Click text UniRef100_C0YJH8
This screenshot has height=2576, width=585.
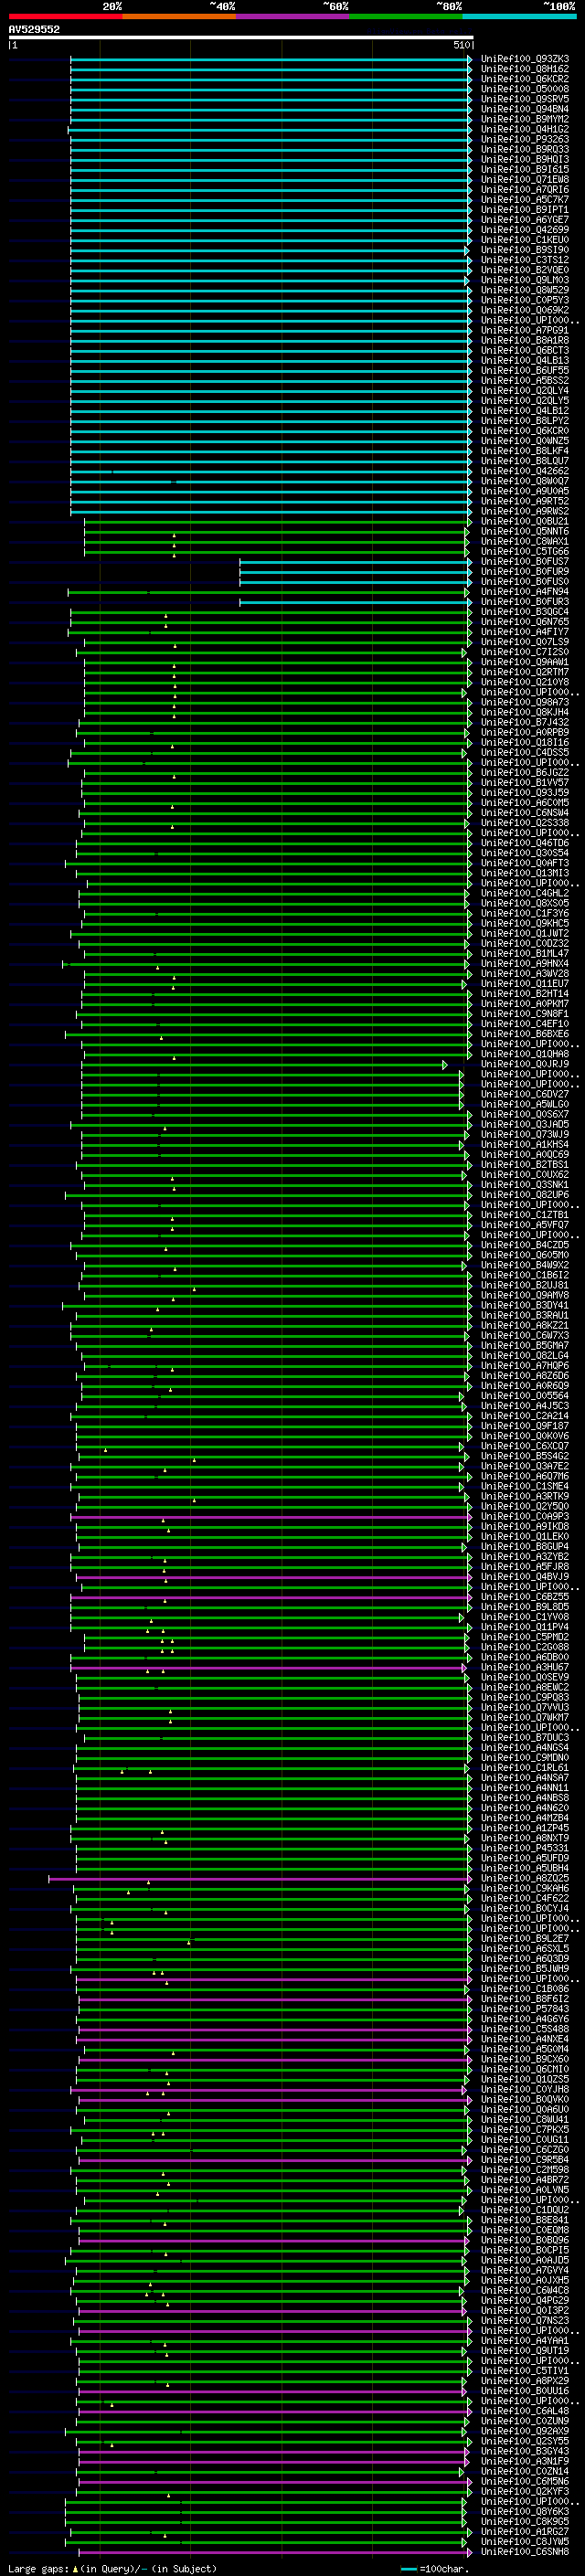click(x=525, y=2089)
